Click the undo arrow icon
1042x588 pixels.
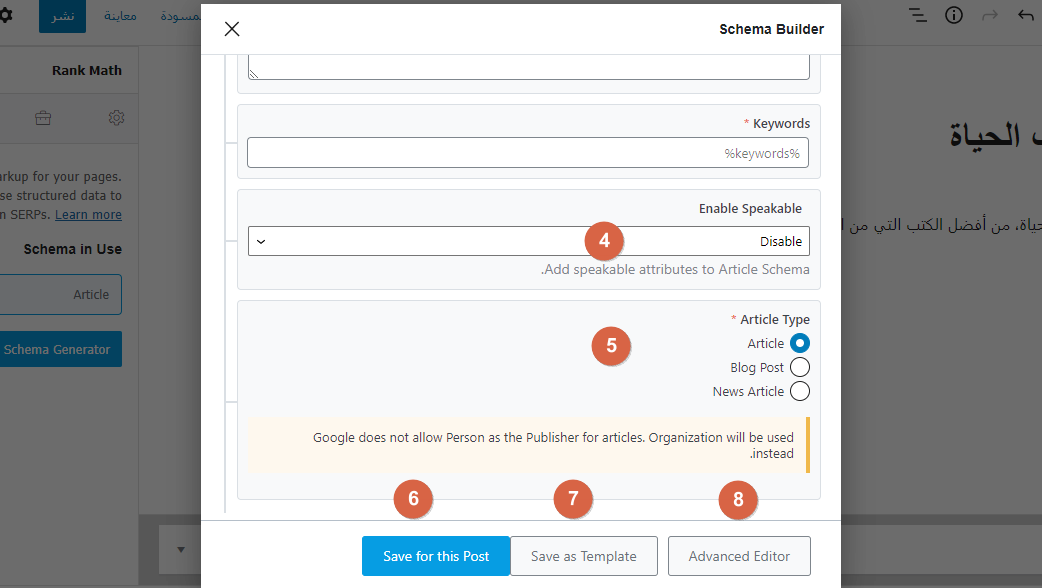click(1025, 16)
